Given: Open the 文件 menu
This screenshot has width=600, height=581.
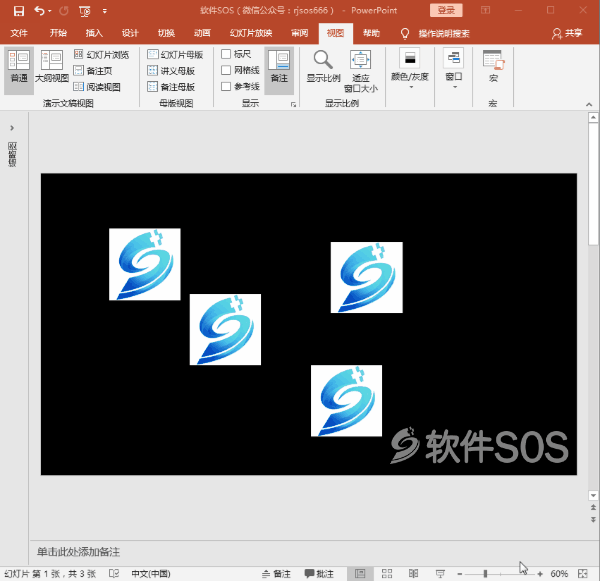Looking at the screenshot, I should pos(19,33).
